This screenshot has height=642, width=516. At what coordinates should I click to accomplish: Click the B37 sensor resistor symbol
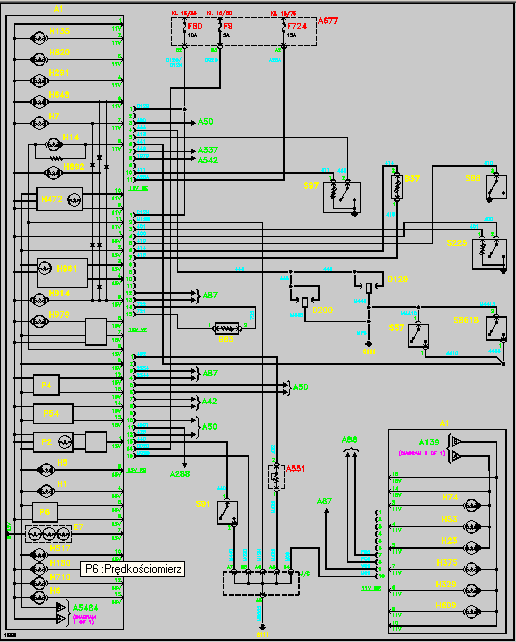click(x=396, y=187)
